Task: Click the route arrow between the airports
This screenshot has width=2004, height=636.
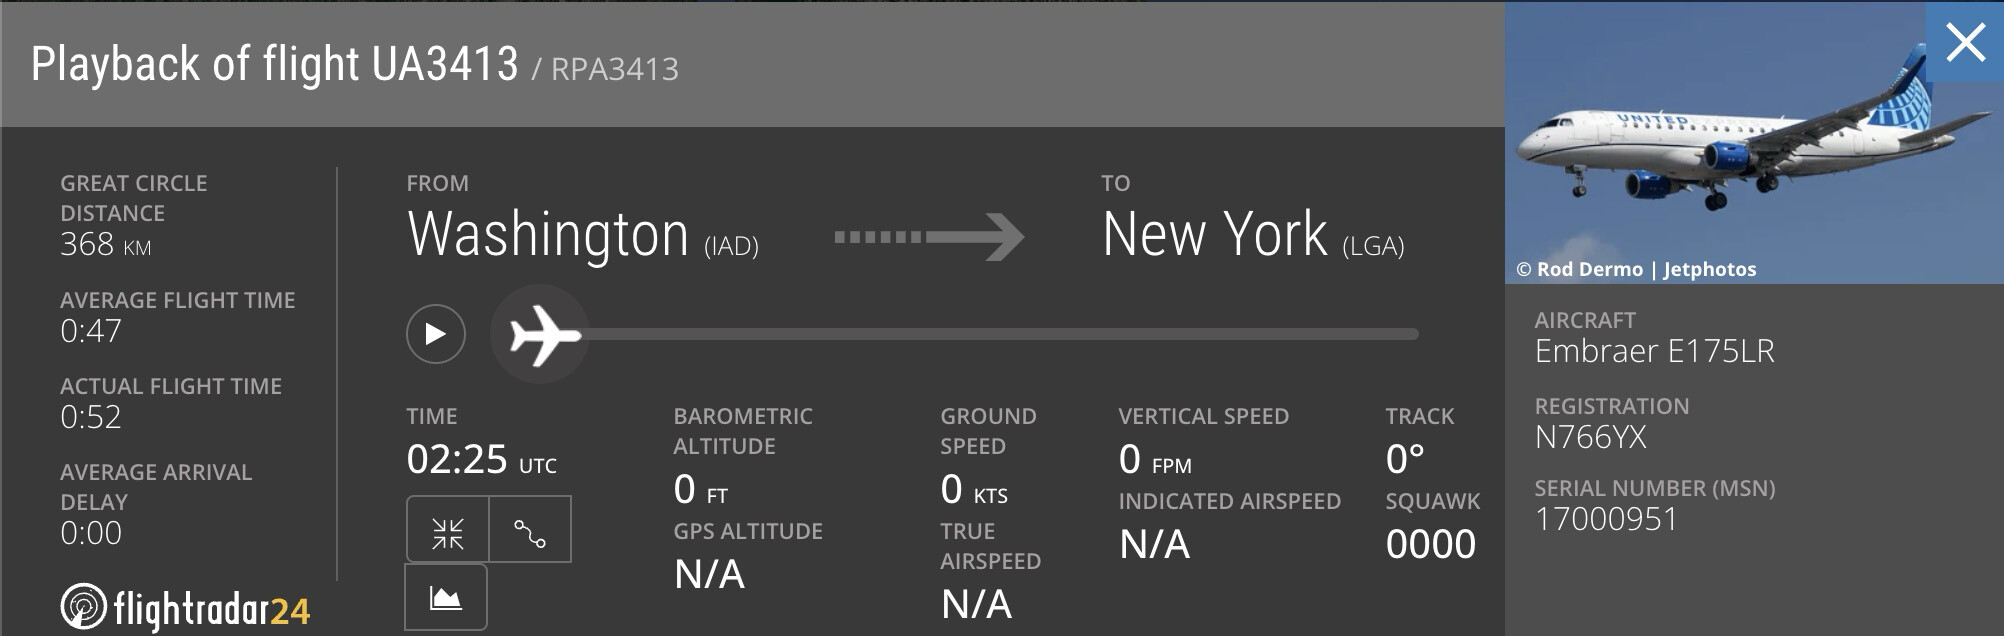Action: pos(929,237)
